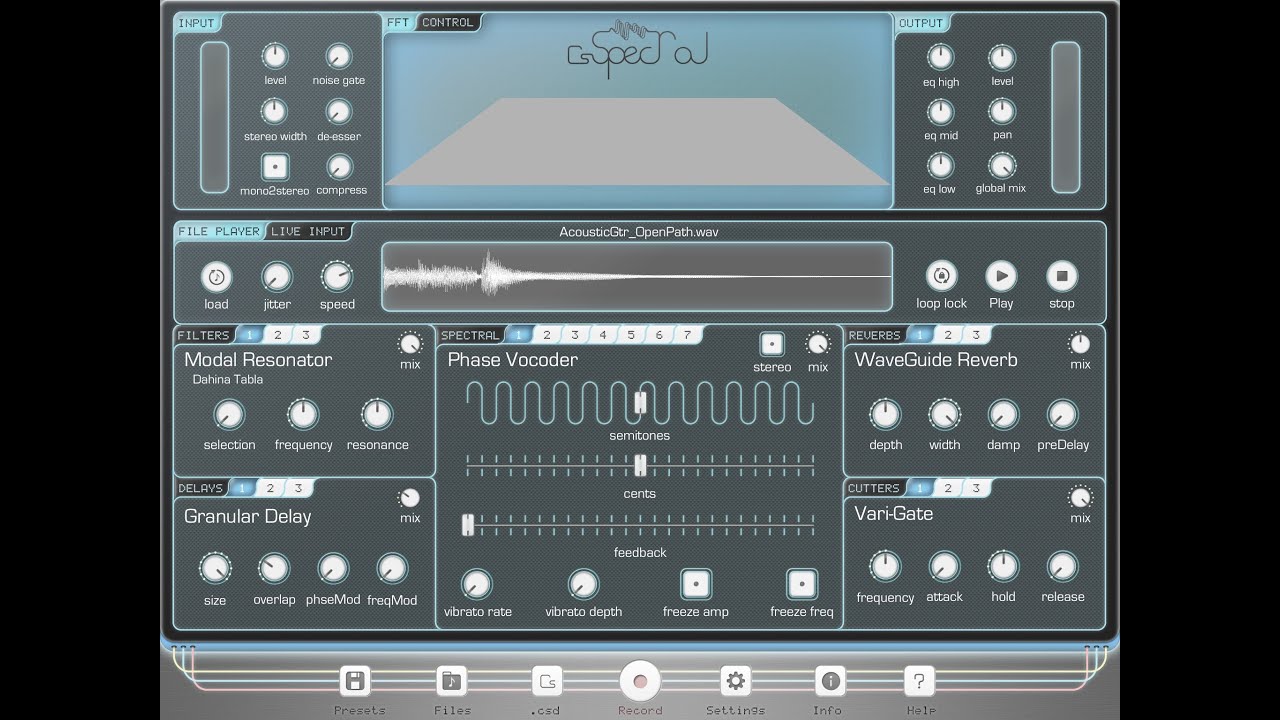Stop audio playback
Screen dimensions: 1280x720
click(1062, 276)
